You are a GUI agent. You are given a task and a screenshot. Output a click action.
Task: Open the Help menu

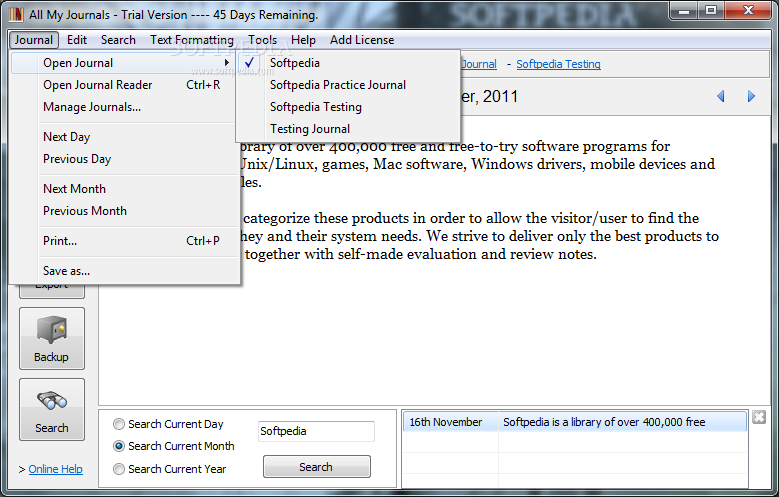303,40
